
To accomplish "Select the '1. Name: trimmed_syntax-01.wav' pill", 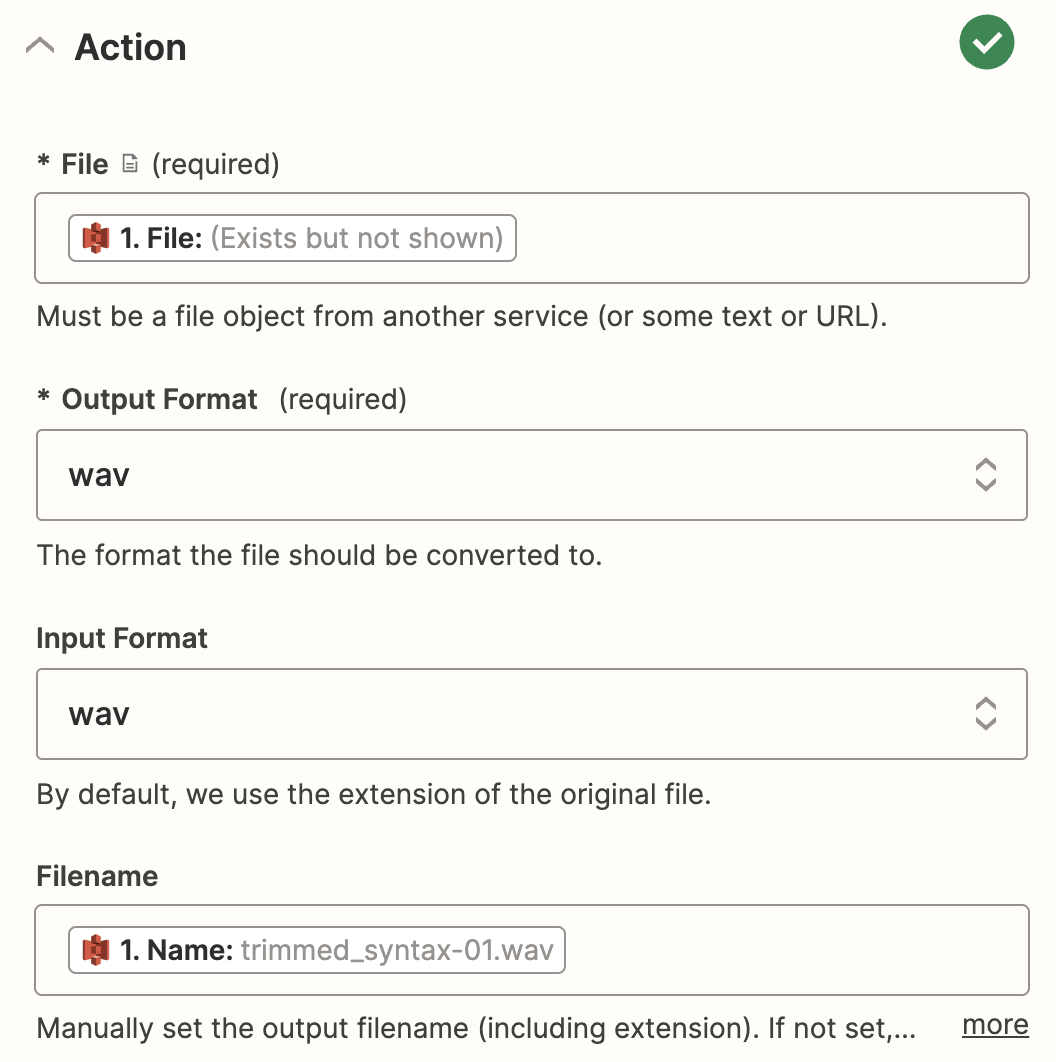I will [x=316, y=950].
